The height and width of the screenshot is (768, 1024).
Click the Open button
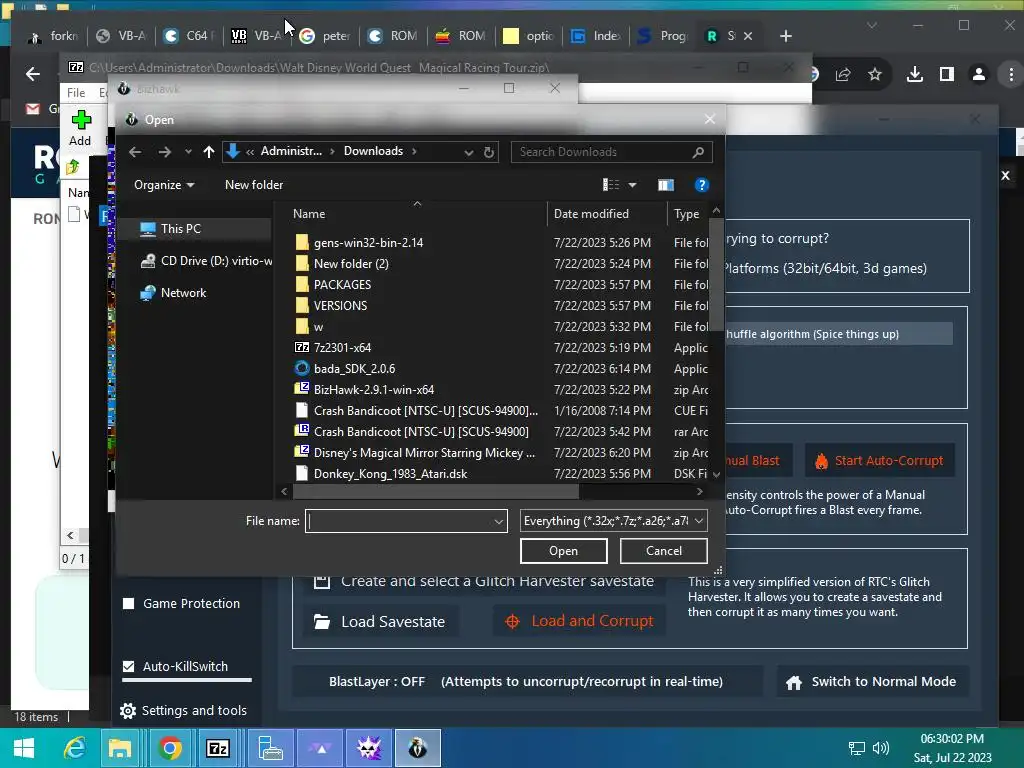564,551
